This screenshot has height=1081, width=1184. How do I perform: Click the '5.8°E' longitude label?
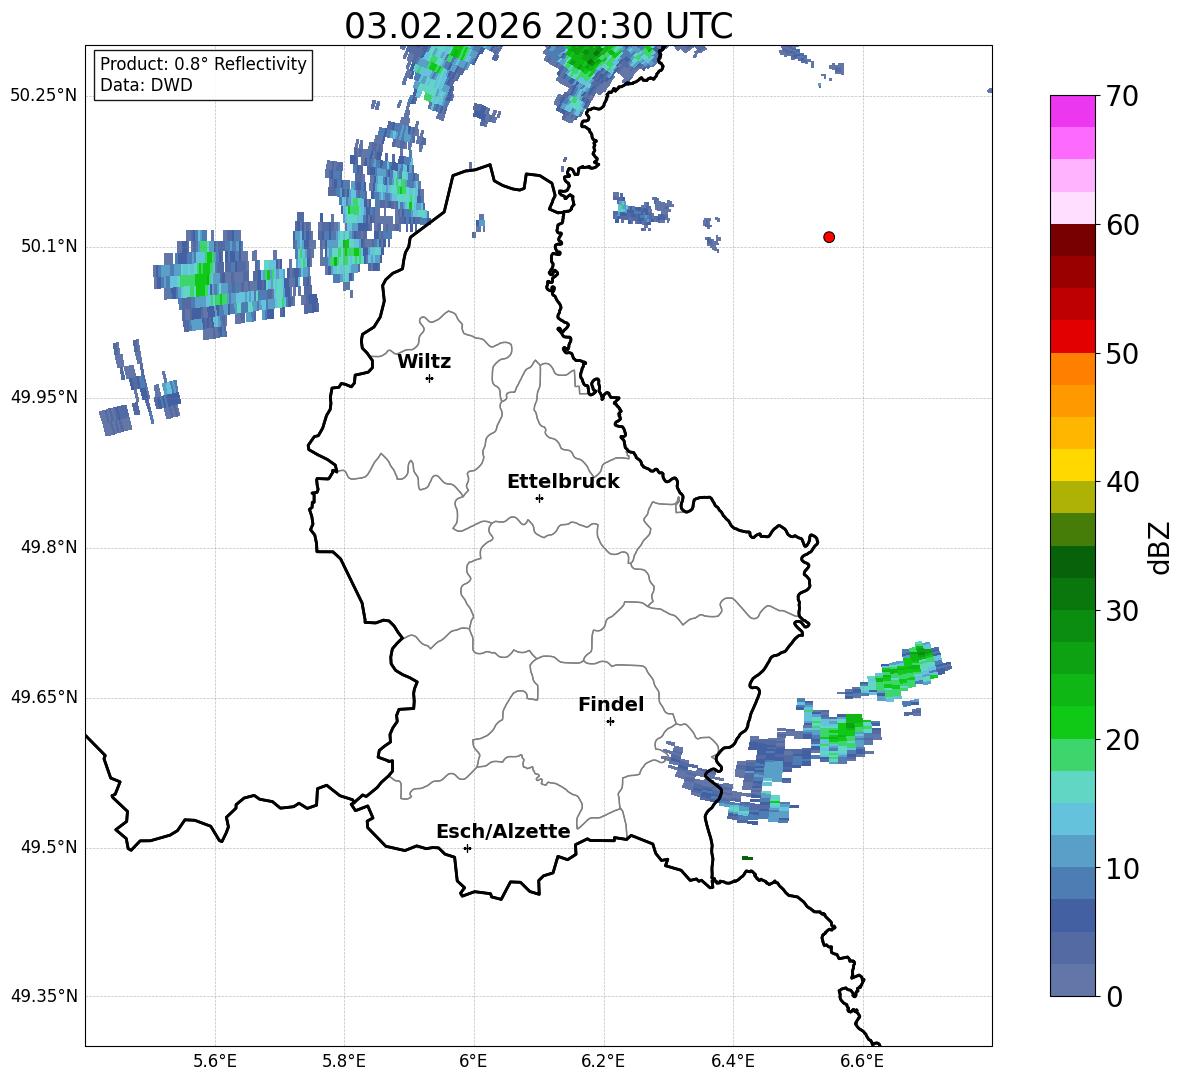(x=344, y=1061)
